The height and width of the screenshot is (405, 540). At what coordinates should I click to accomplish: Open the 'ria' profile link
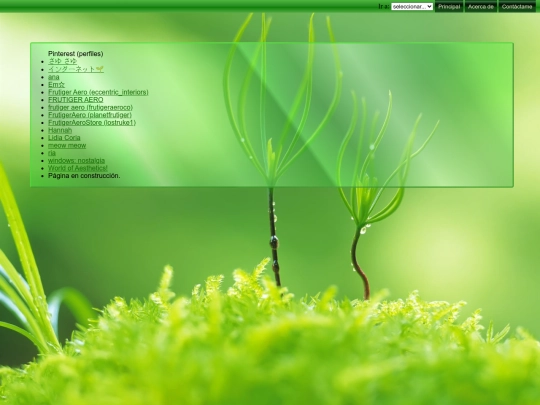[x=52, y=153]
